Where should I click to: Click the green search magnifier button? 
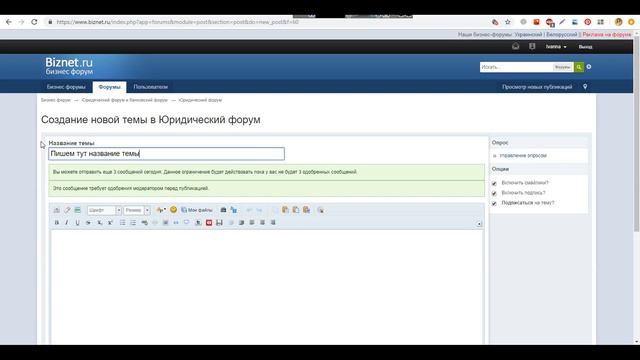point(579,67)
